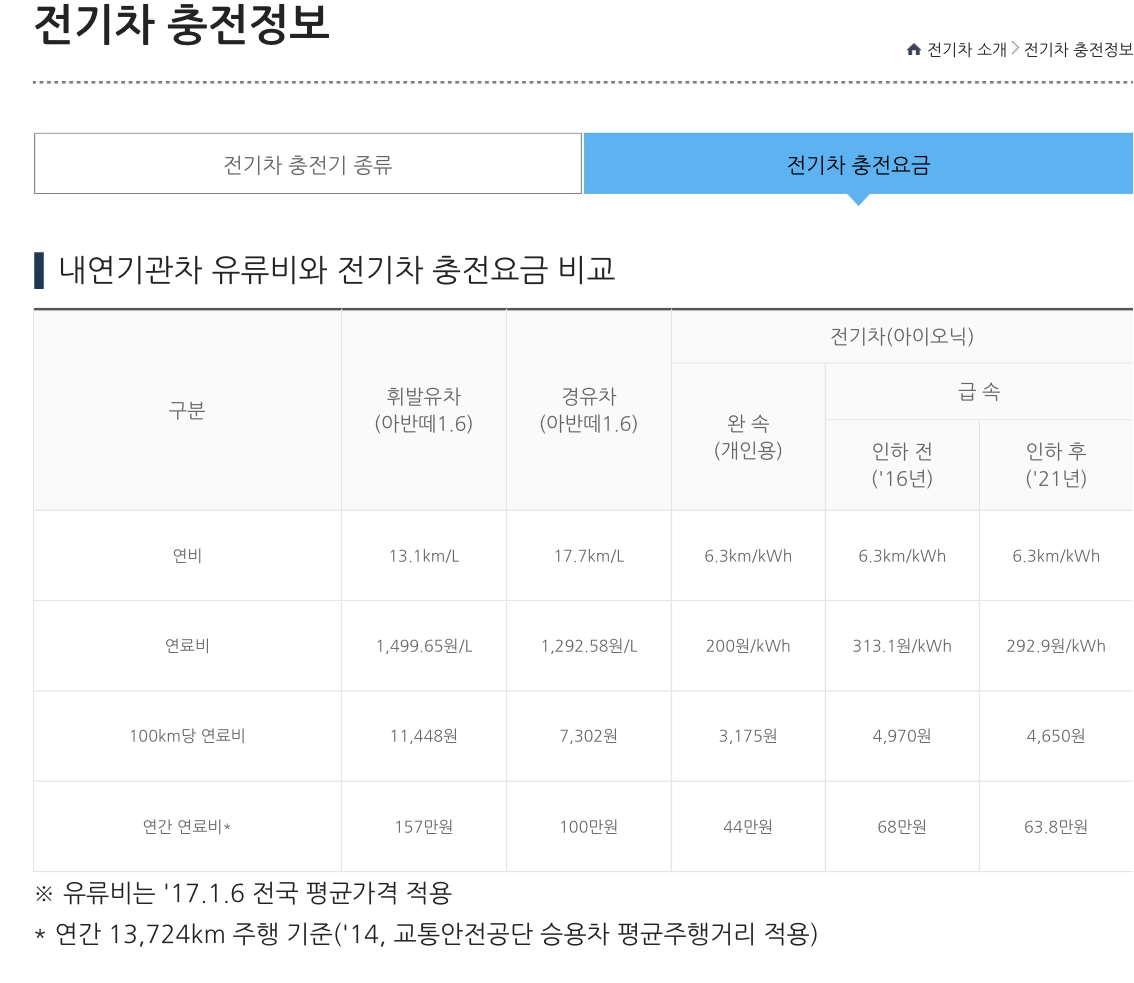This screenshot has width=1134, height=983.
Task: Click the 전기차(아이오닉) group header
Action: 902,336
